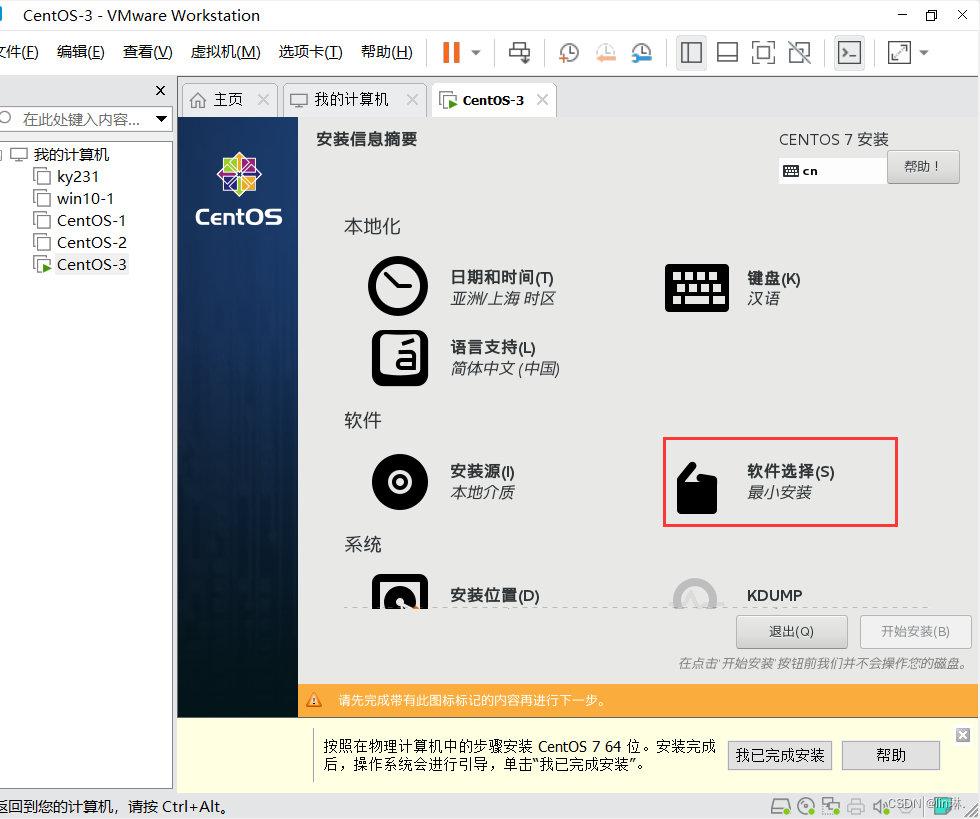The height and width of the screenshot is (819, 980).
Task: Open 语言支持(L) language icon
Action: (x=400, y=358)
